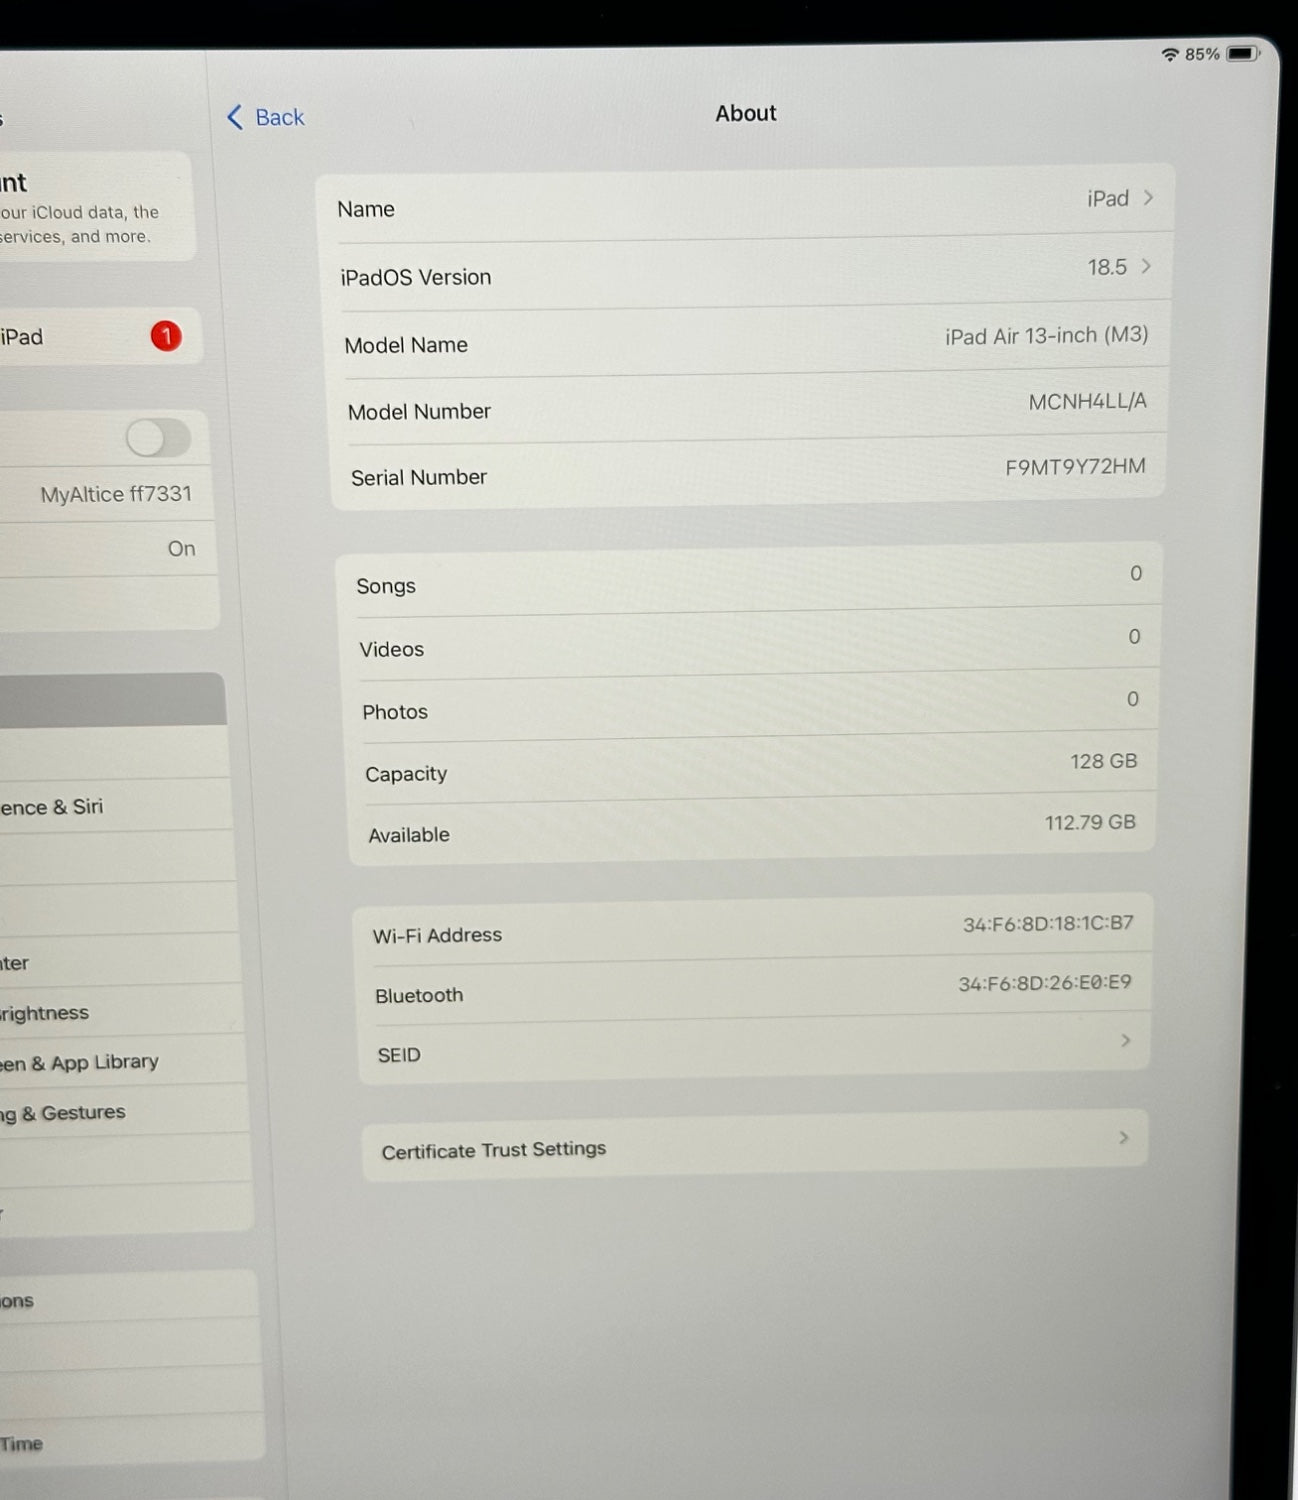This screenshot has width=1298, height=1500.
Task: Tap the Songs row label
Action: coord(386,586)
